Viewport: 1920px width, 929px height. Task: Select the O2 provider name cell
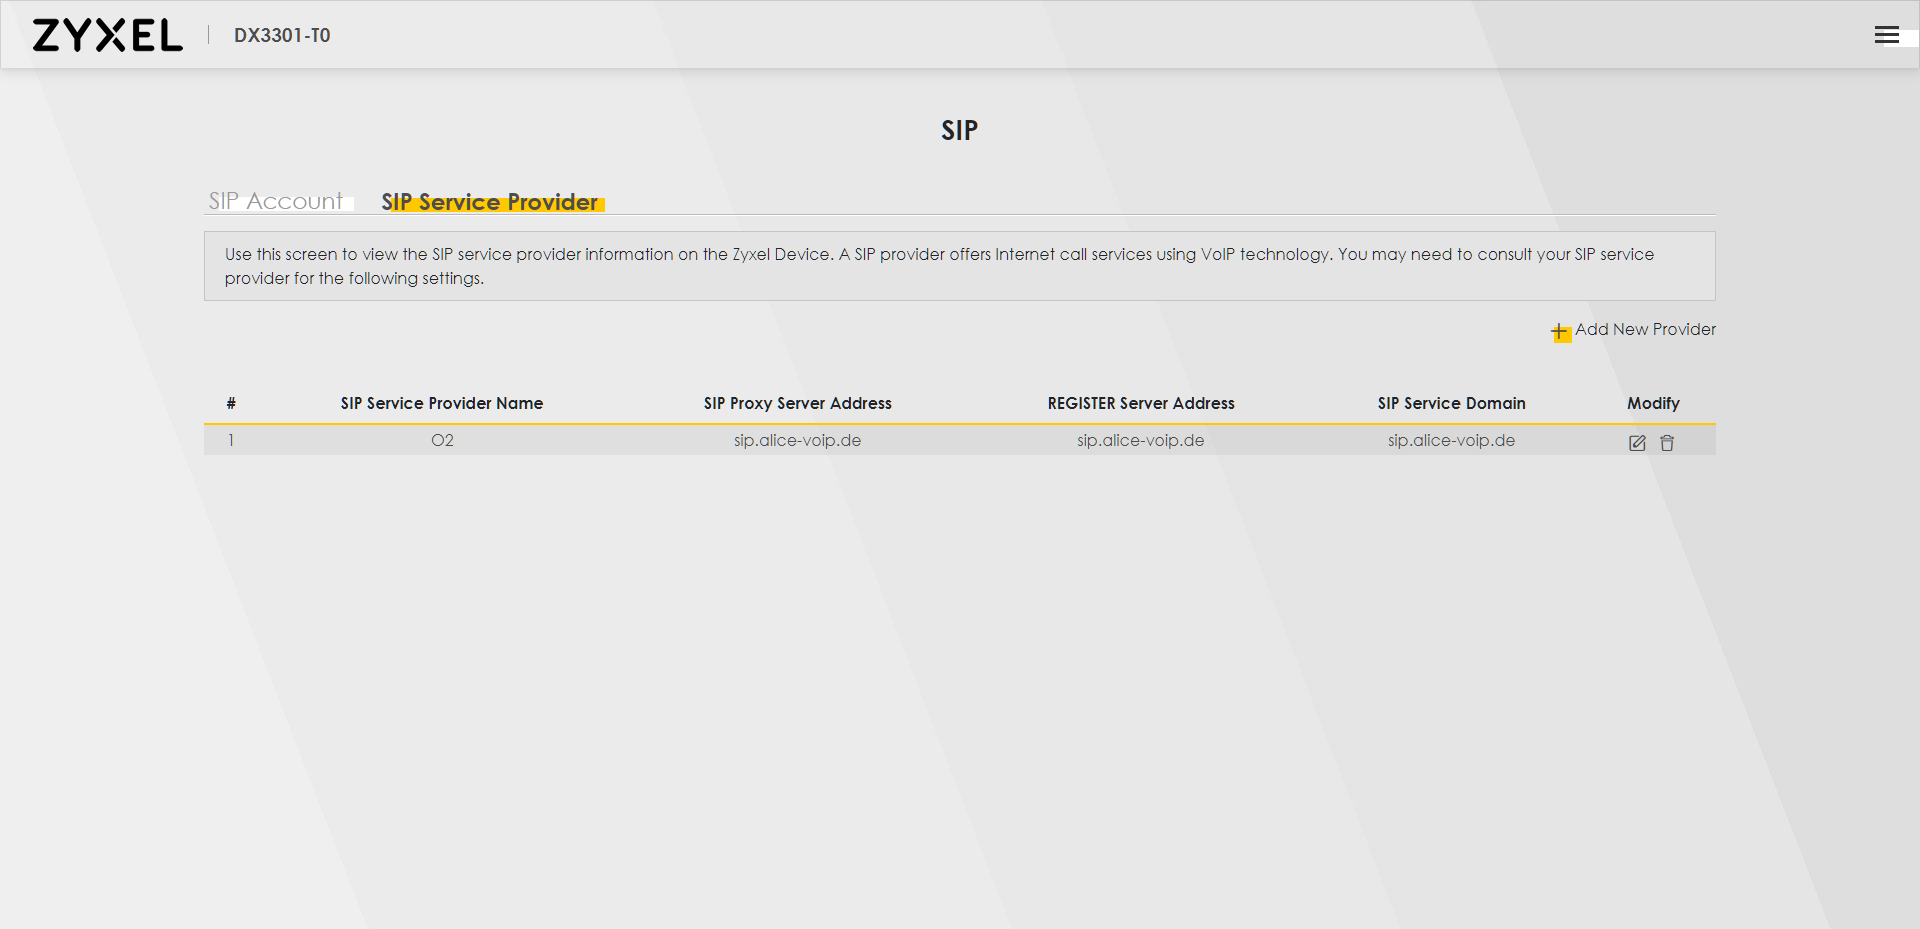tap(442, 440)
